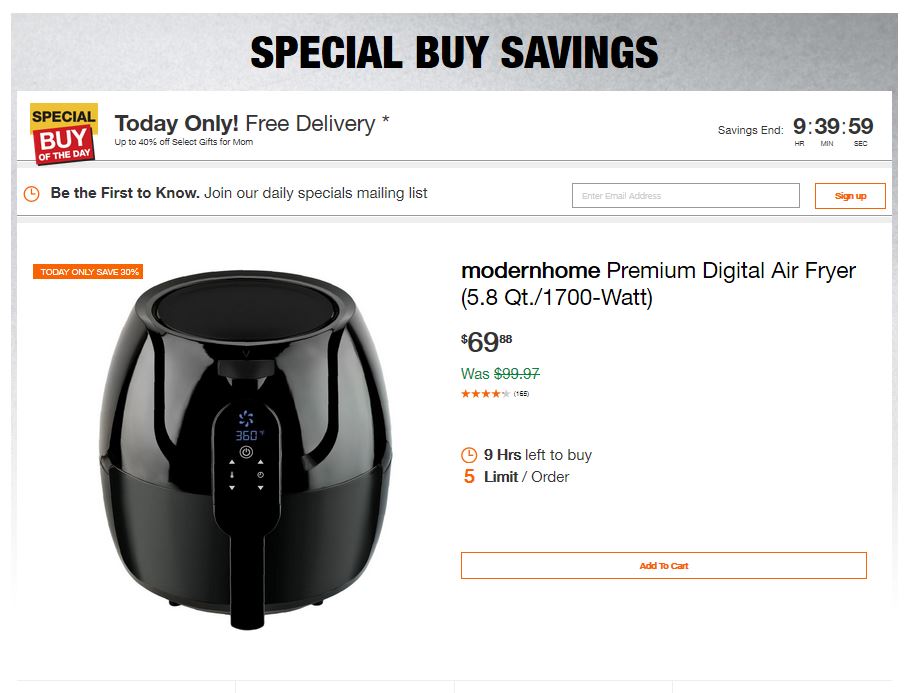Click the power symbol on the fryer display
Viewport: 910px width, 693px height.
[x=246, y=453]
